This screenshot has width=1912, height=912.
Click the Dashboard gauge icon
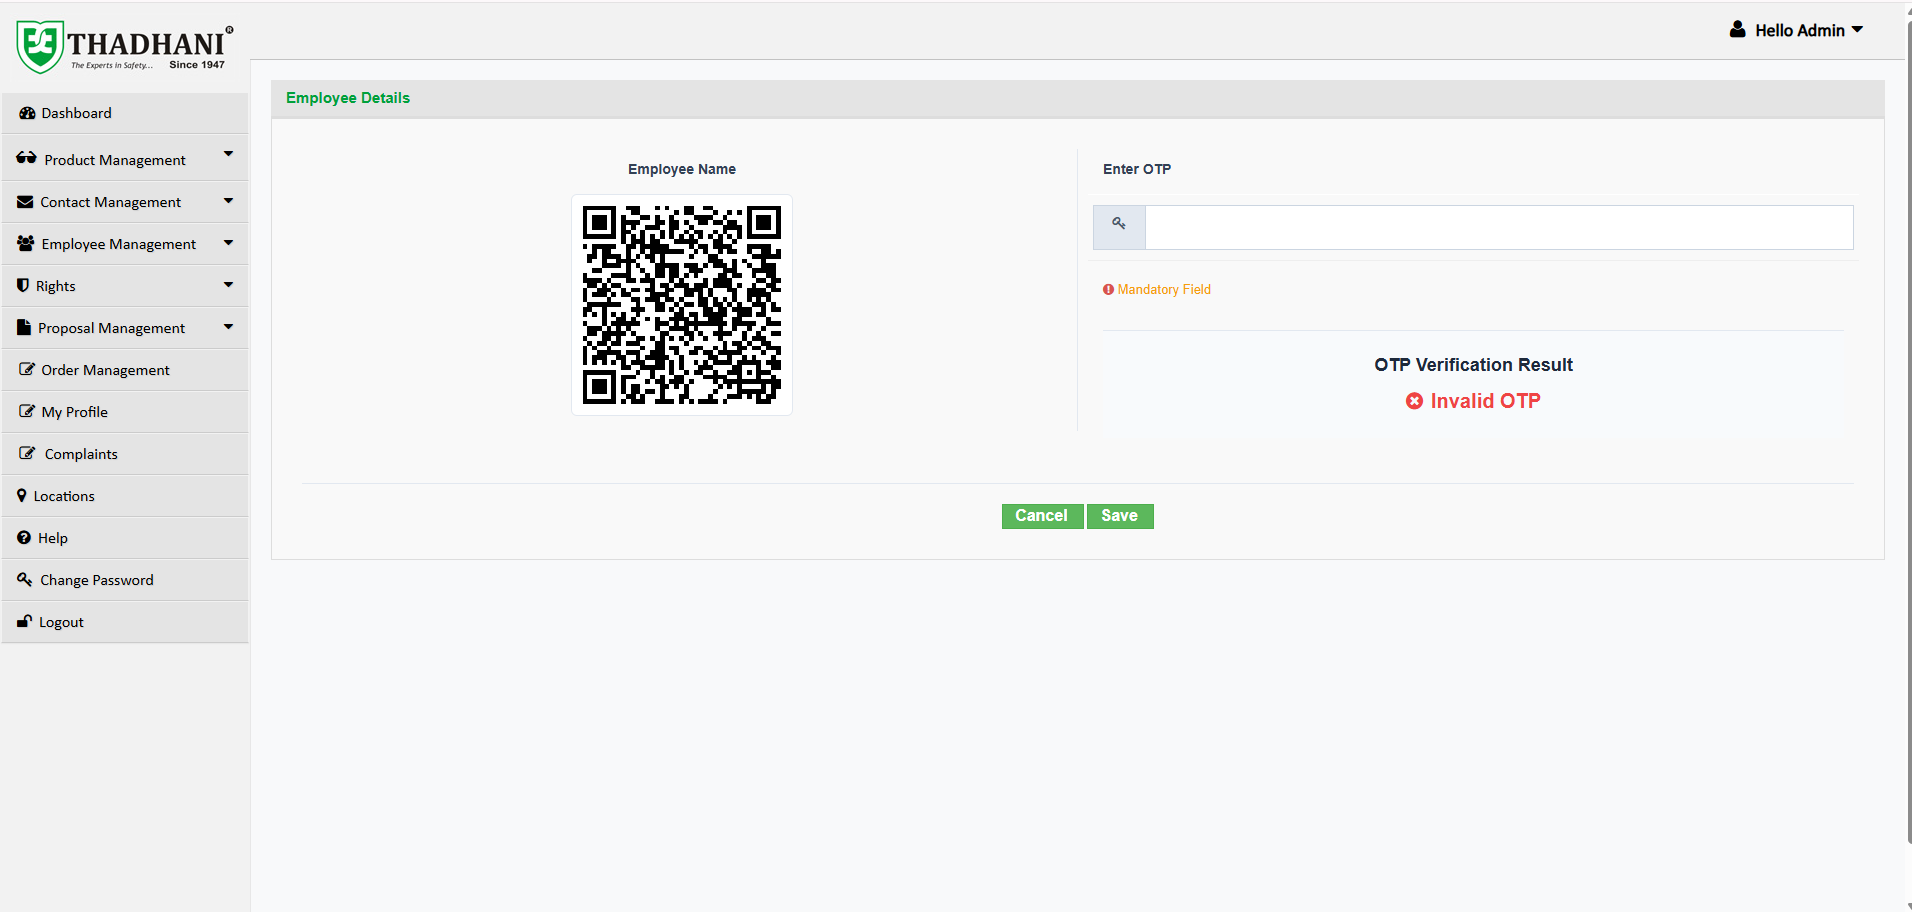pyautogui.click(x=27, y=113)
